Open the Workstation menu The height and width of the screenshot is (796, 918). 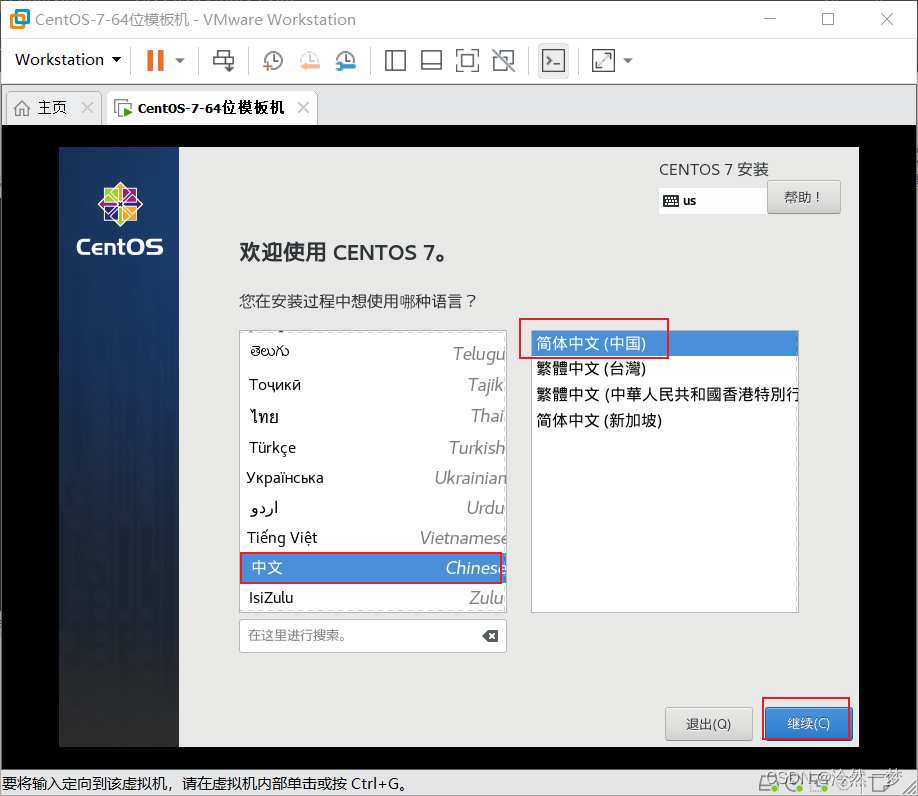tap(68, 60)
